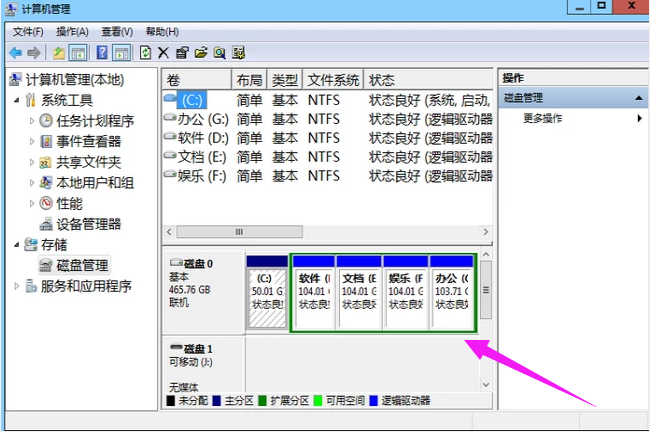The height and width of the screenshot is (436, 651).
Task: Collapse the 磁盘管理 actions section arrow
Action: tap(639, 98)
